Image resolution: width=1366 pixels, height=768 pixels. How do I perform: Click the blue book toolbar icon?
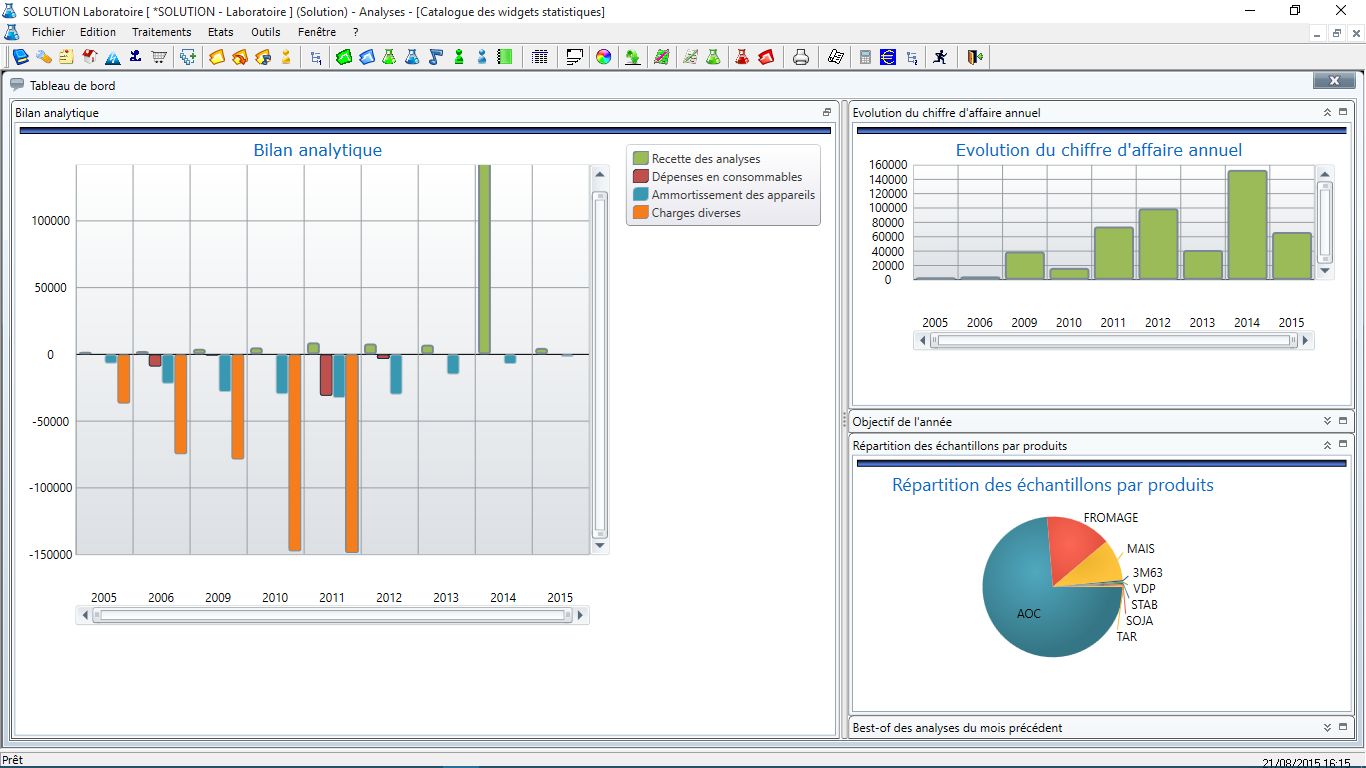pos(20,57)
